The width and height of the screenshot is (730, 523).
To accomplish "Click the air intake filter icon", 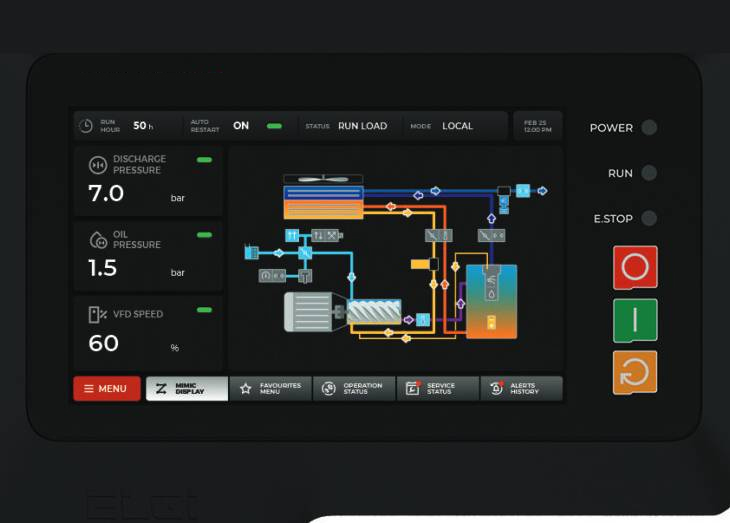I will (251, 252).
